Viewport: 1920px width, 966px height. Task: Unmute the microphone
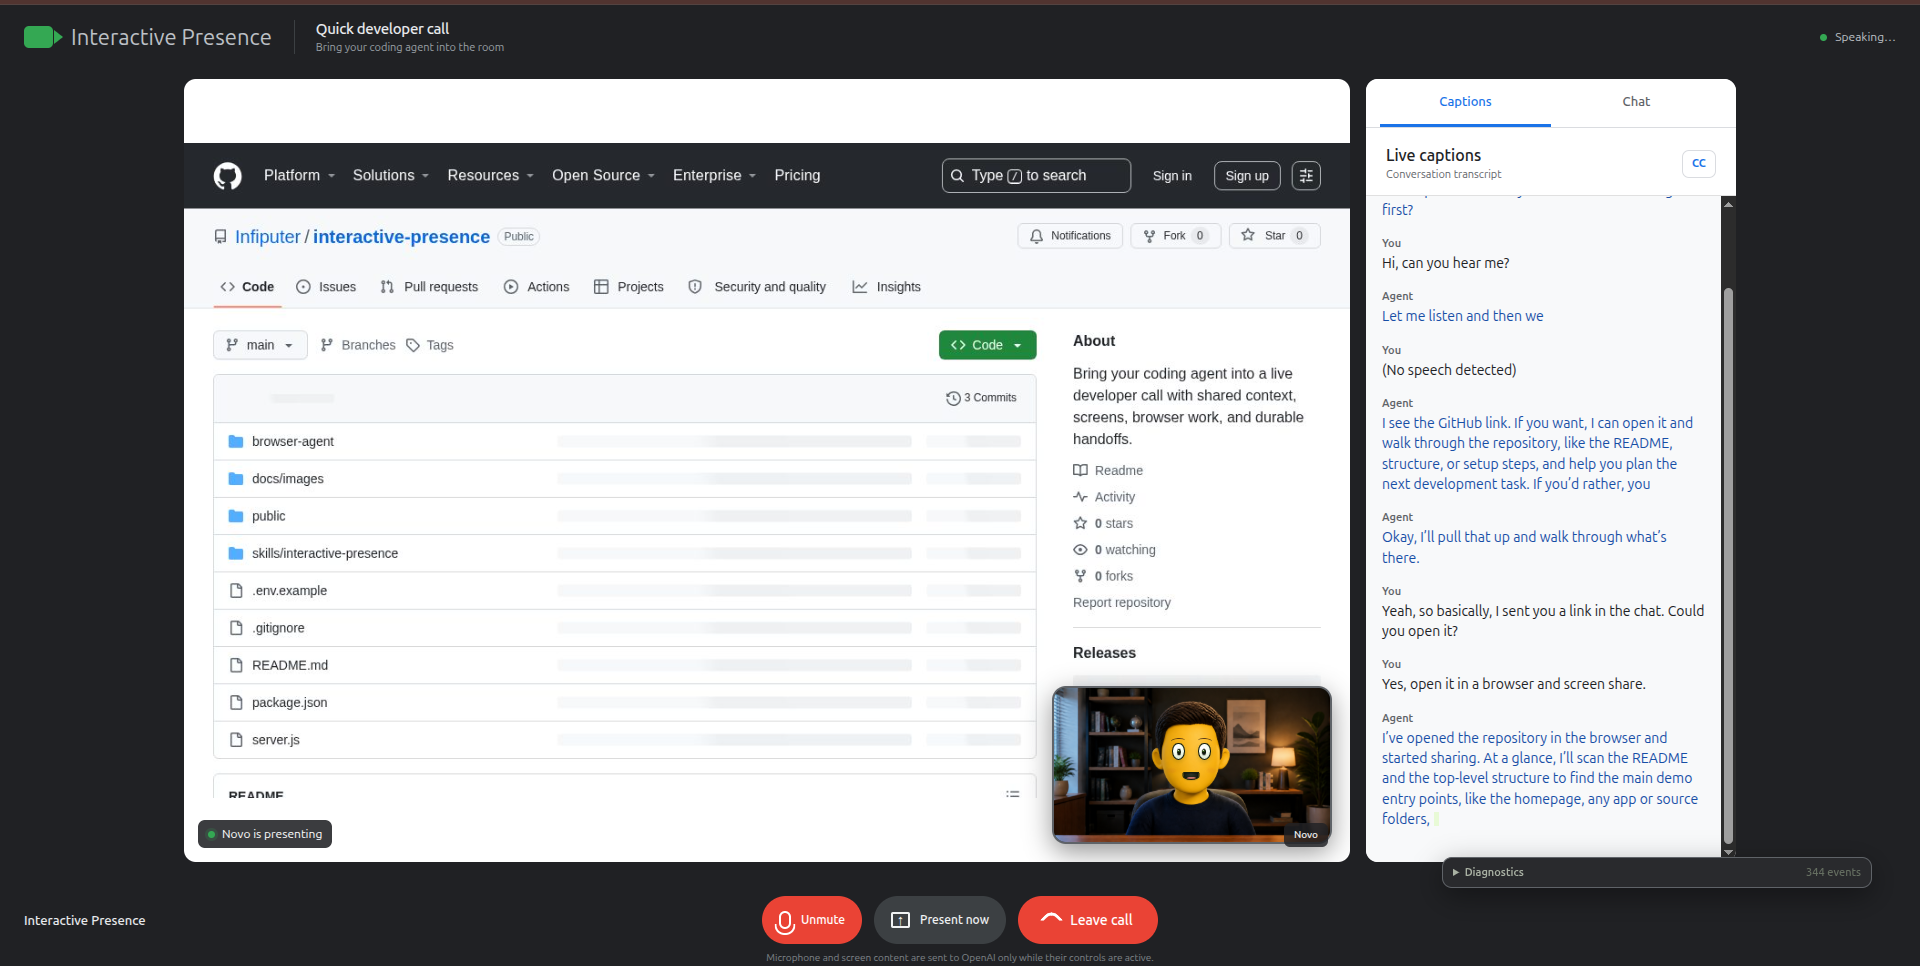[812, 920]
